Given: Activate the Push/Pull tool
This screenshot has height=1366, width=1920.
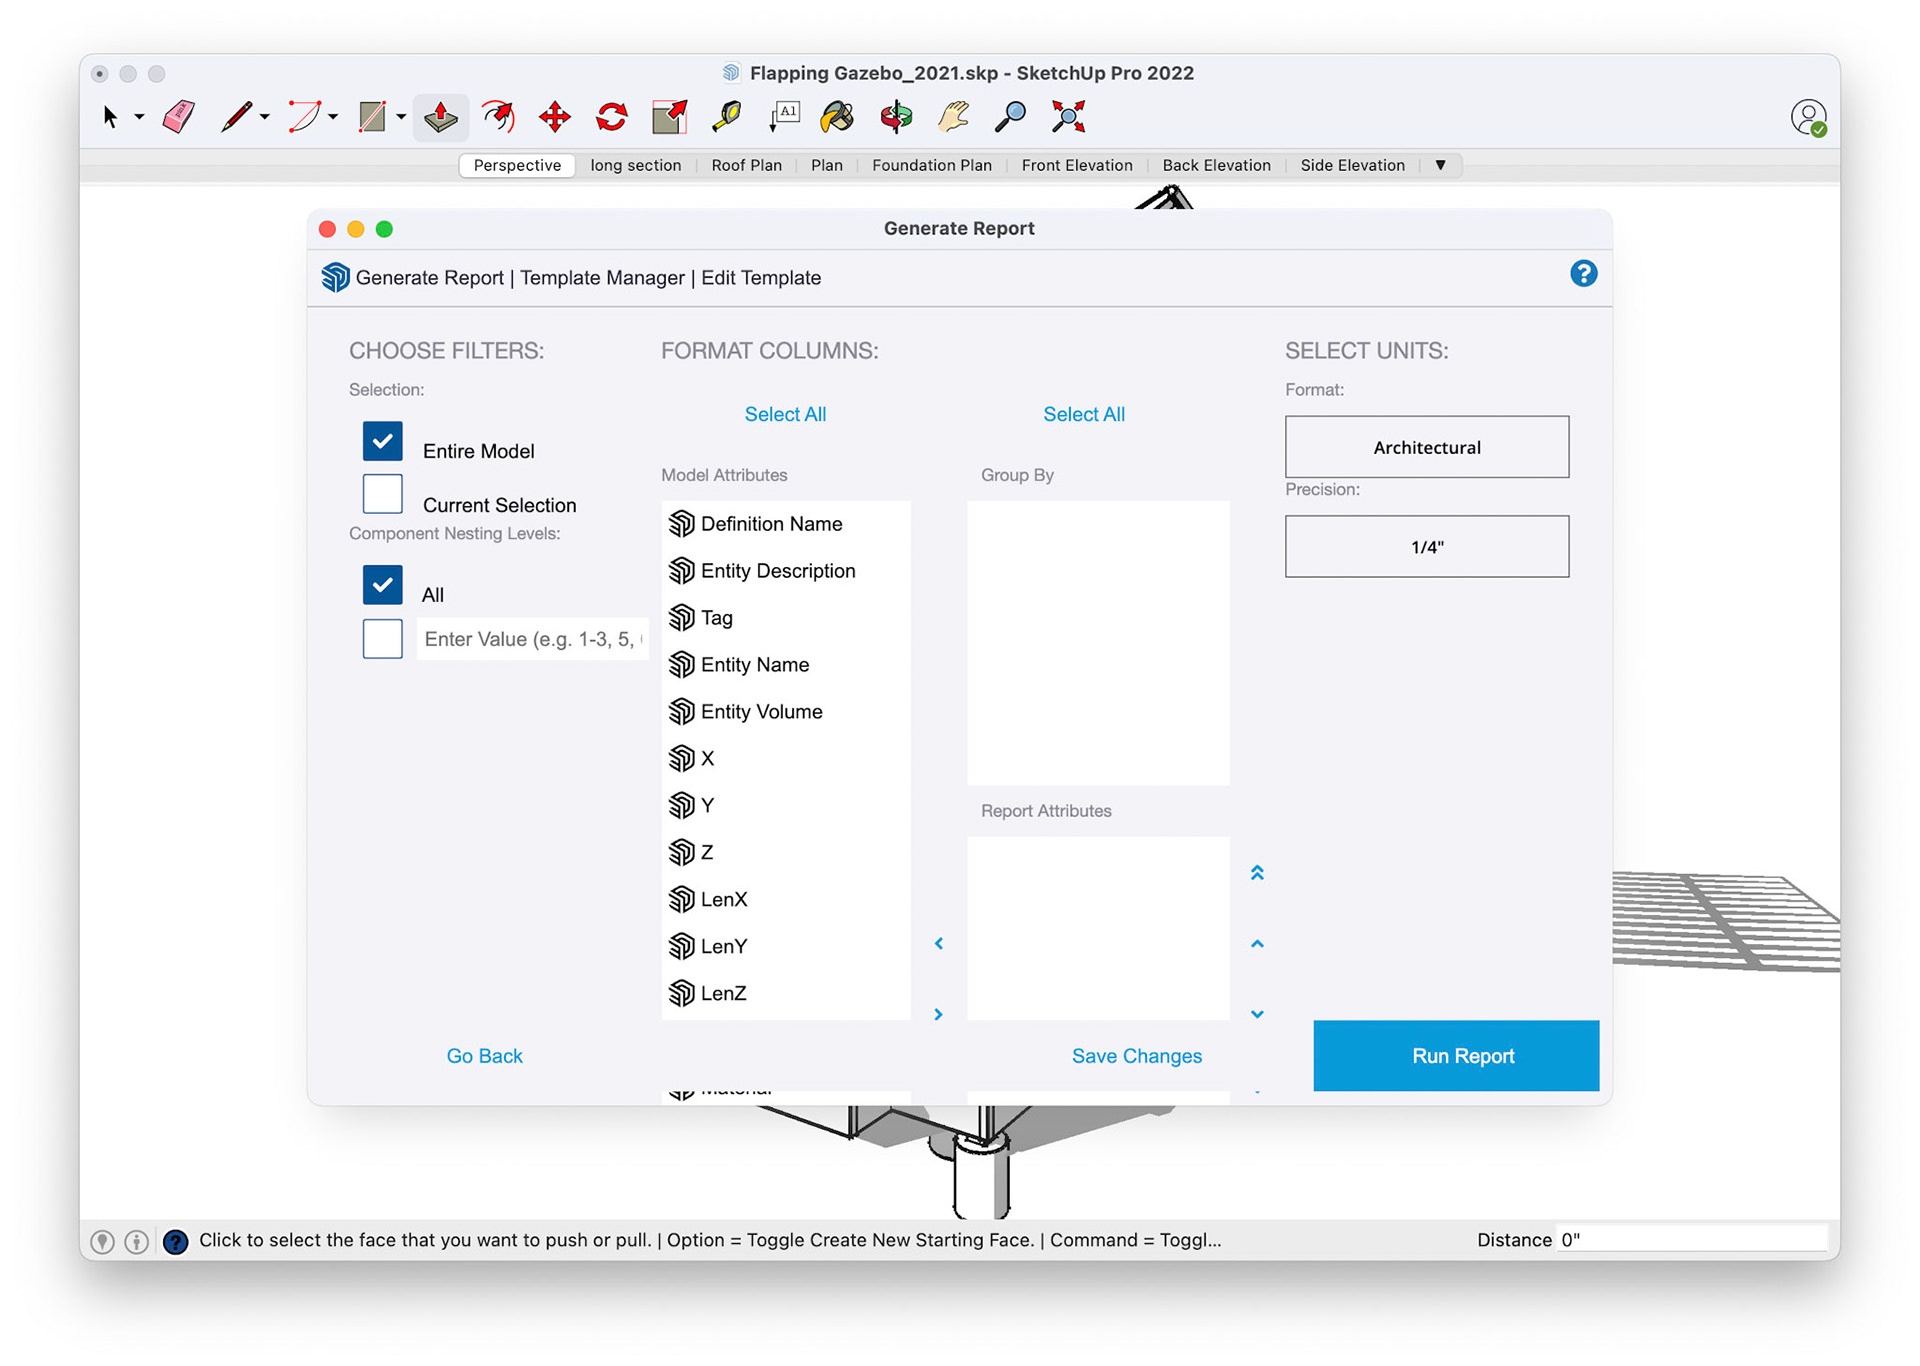Looking at the screenshot, I should (440, 117).
